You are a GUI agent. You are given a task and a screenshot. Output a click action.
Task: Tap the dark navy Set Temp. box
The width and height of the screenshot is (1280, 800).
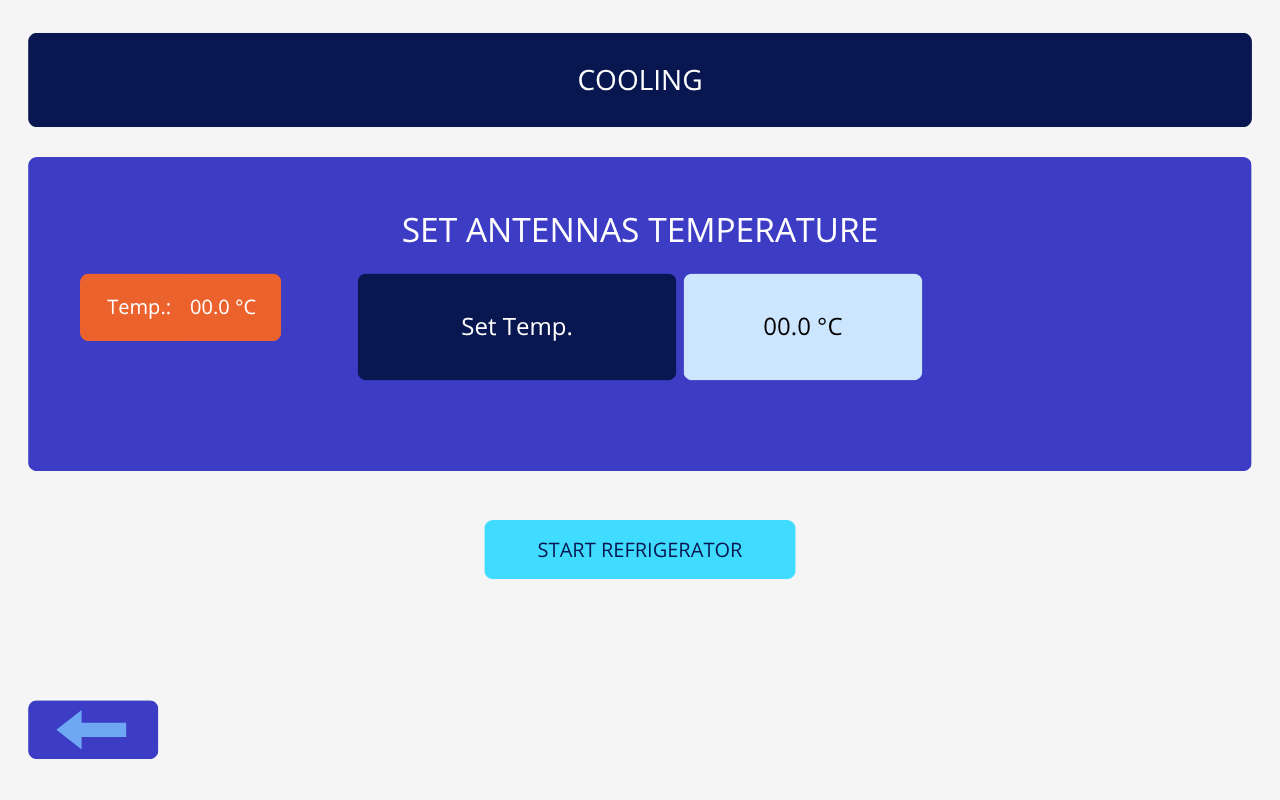click(x=516, y=327)
